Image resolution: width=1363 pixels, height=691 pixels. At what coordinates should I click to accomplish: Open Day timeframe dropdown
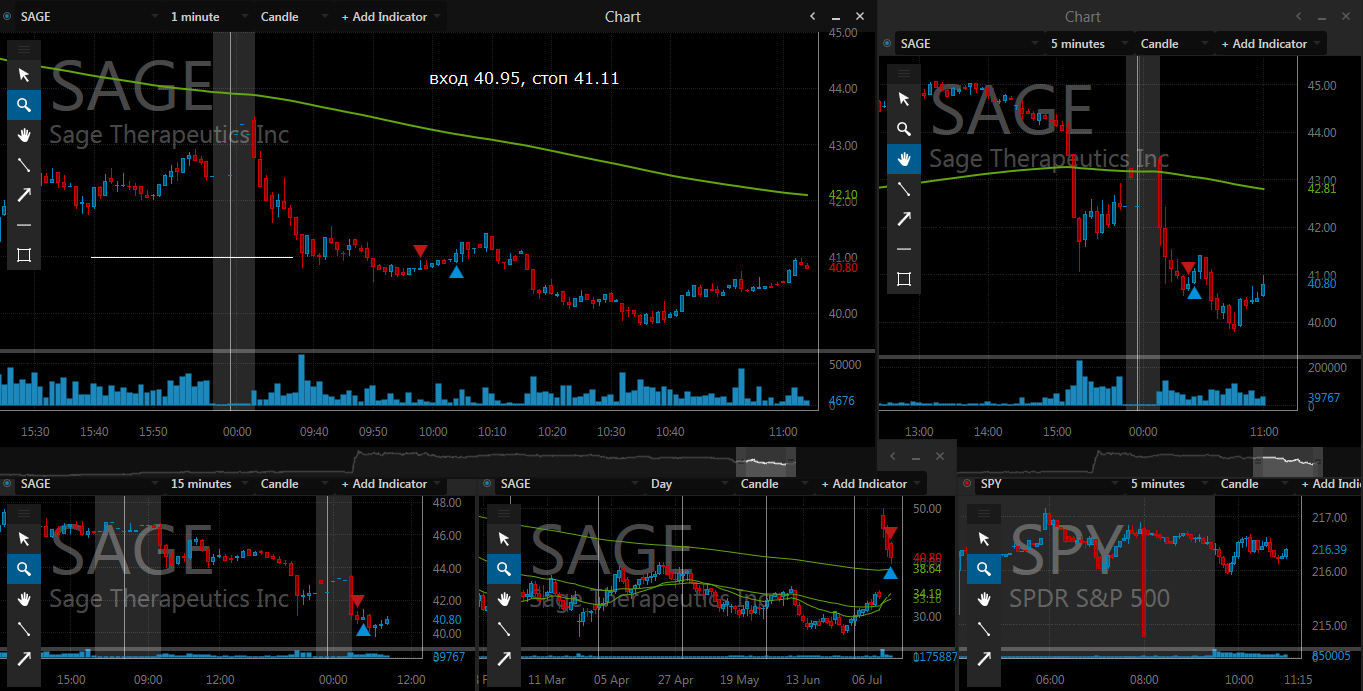(689, 484)
